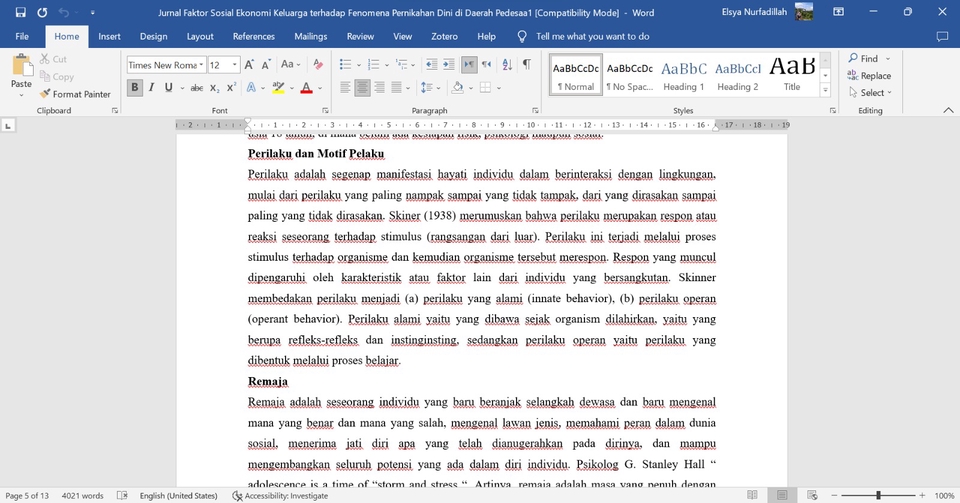Screen dimensions: 960x503
Task: Click the text highlight color button
Action: pos(278,88)
